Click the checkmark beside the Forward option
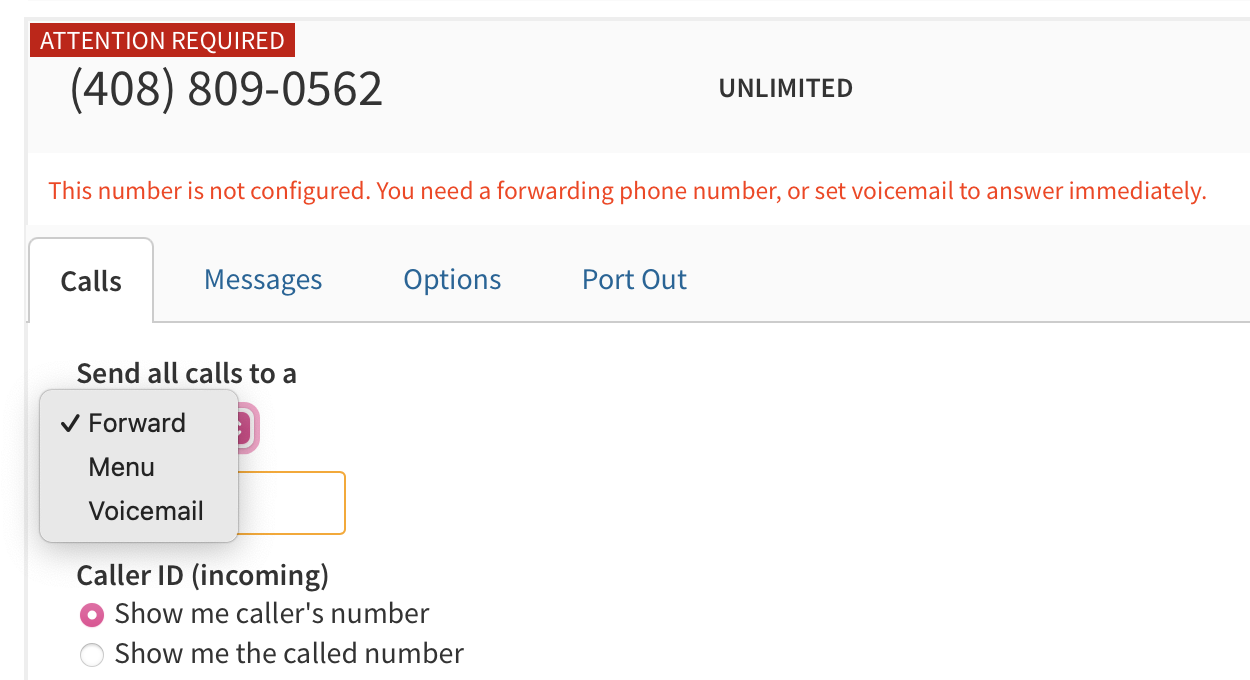1250x680 pixels. click(x=69, y=423)
